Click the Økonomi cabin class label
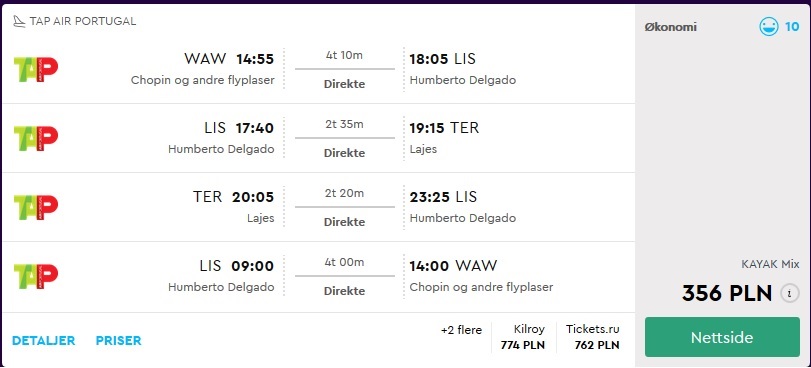 click(670, 27)
